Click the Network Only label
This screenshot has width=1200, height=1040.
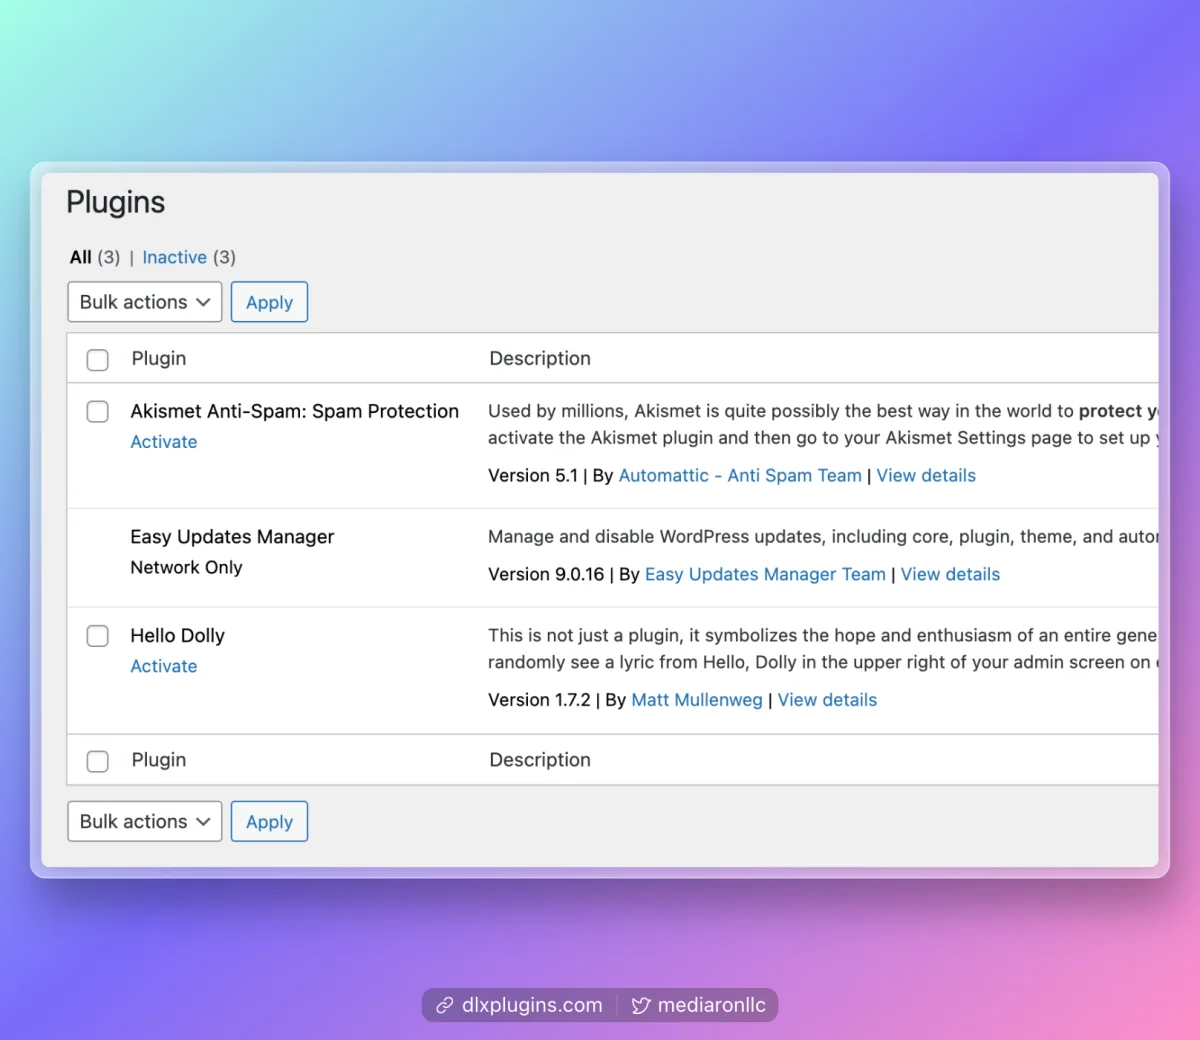[x=186, y=567]
